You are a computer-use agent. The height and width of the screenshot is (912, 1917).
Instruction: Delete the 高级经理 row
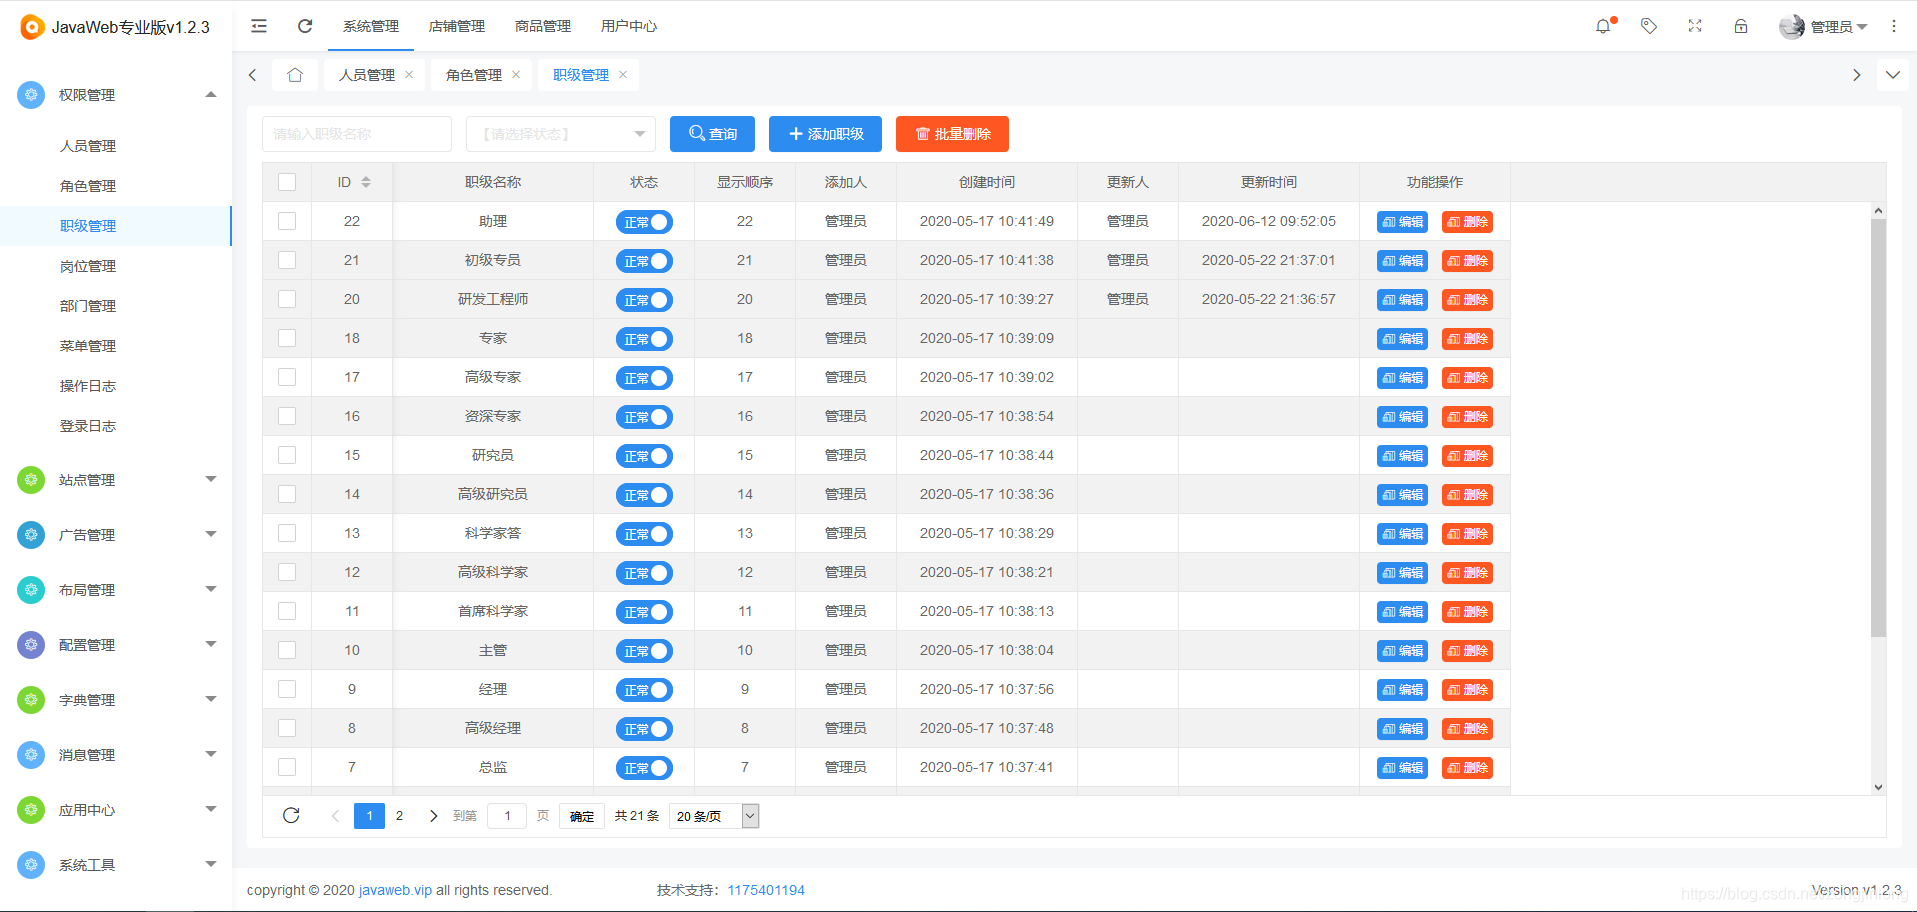tap(1467, 729)
